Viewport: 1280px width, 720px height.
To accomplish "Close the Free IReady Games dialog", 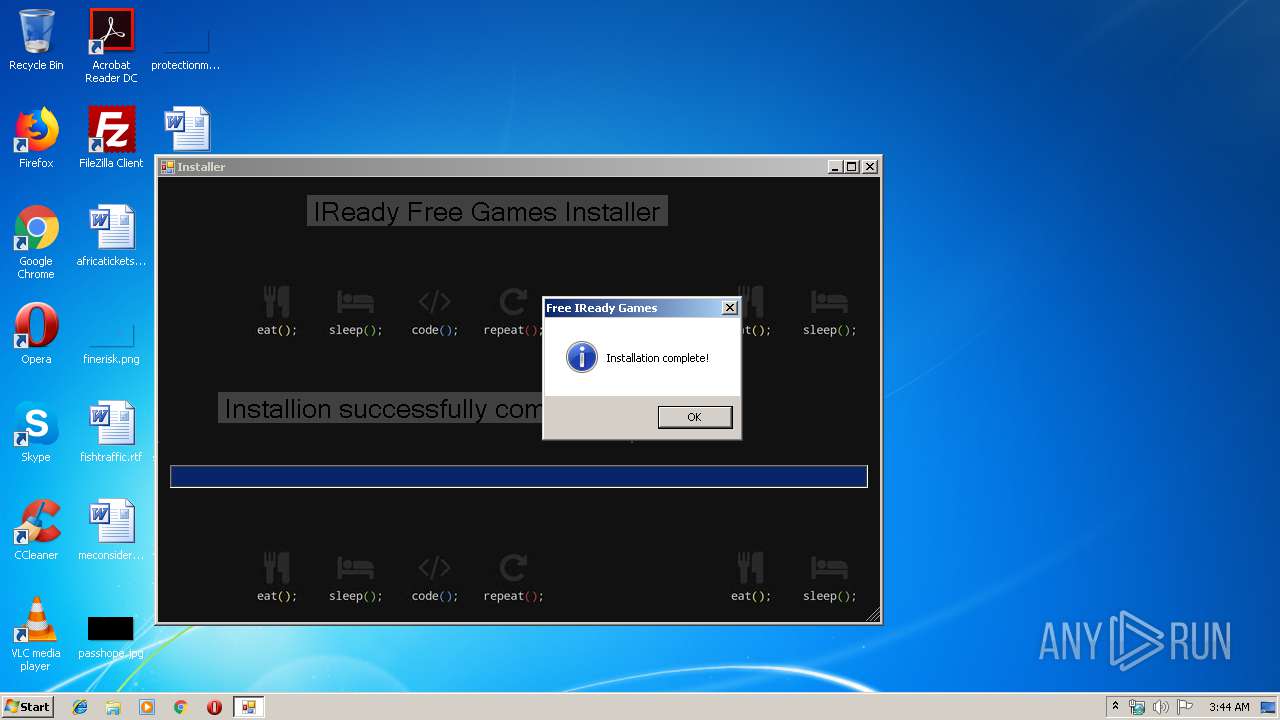I will click(729, 308).
